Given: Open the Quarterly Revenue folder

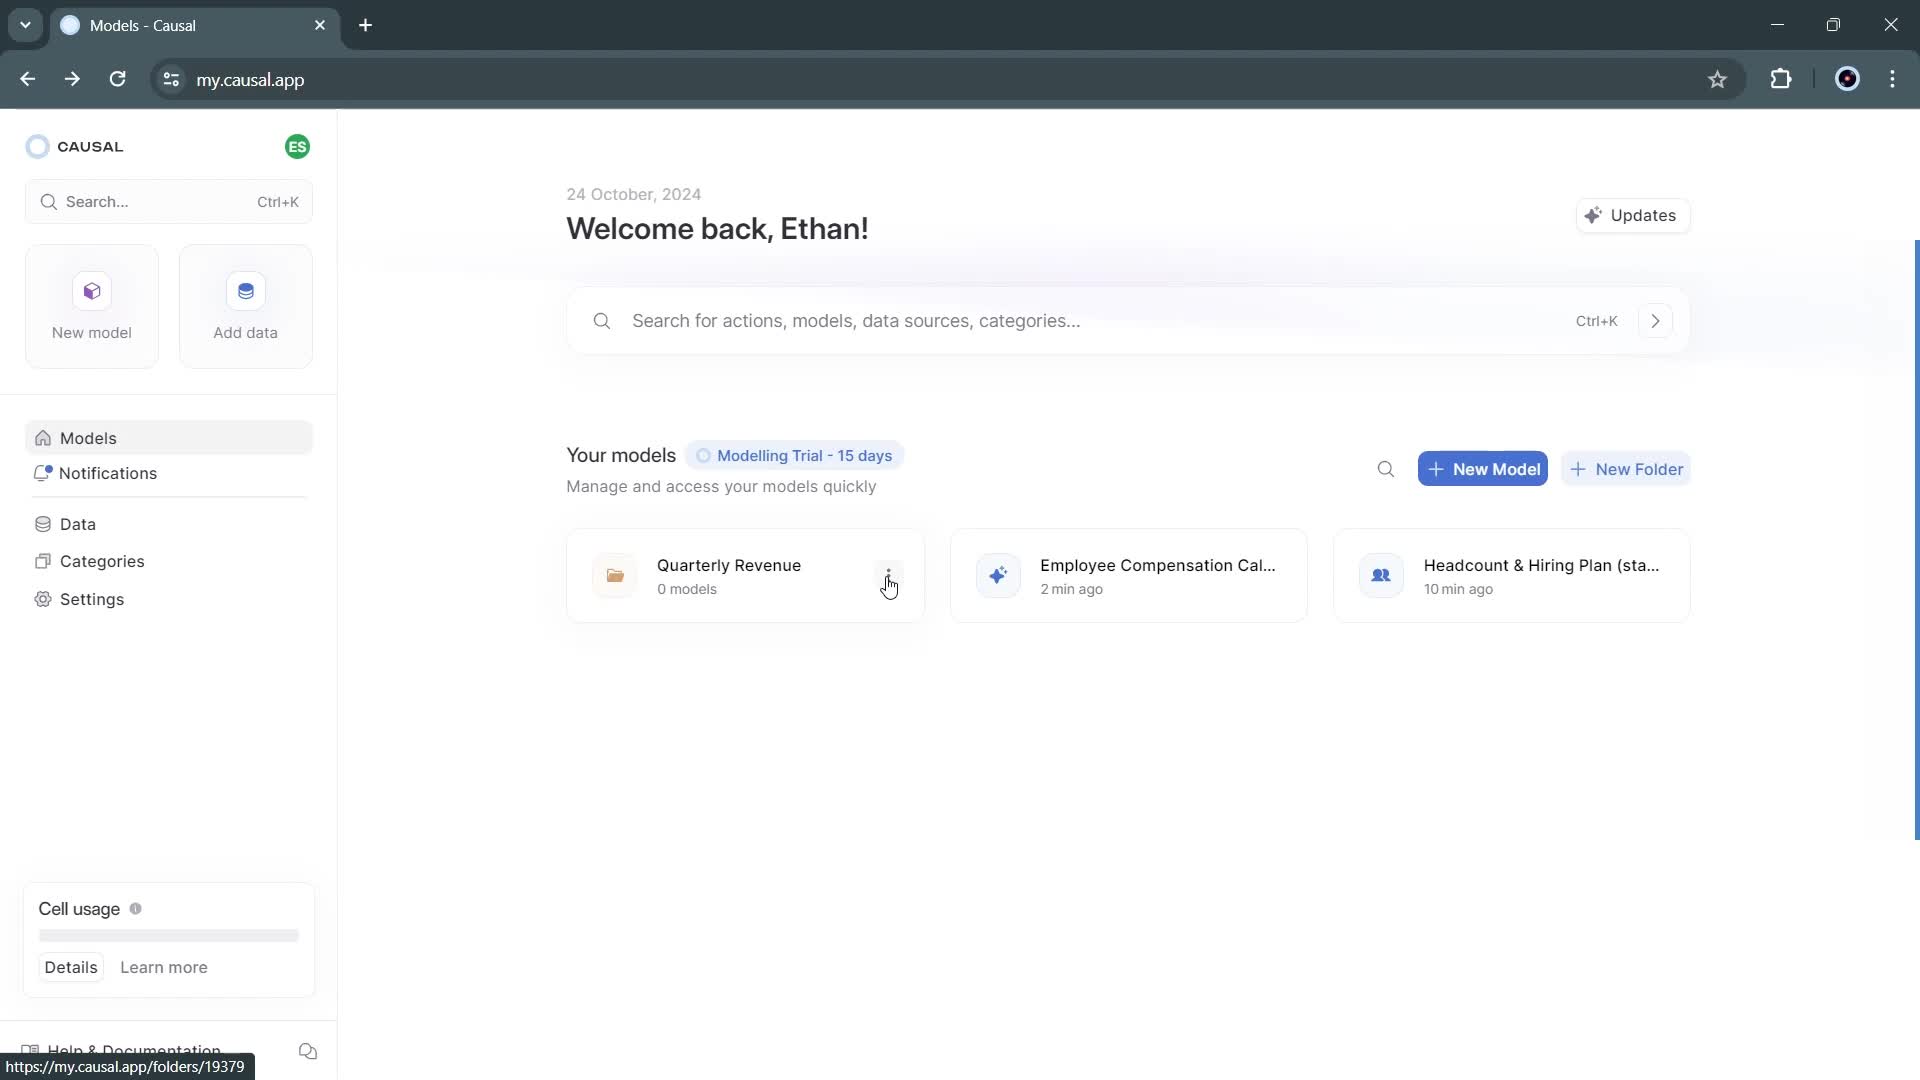Looking at the screenshot, I should coord(731,576).
